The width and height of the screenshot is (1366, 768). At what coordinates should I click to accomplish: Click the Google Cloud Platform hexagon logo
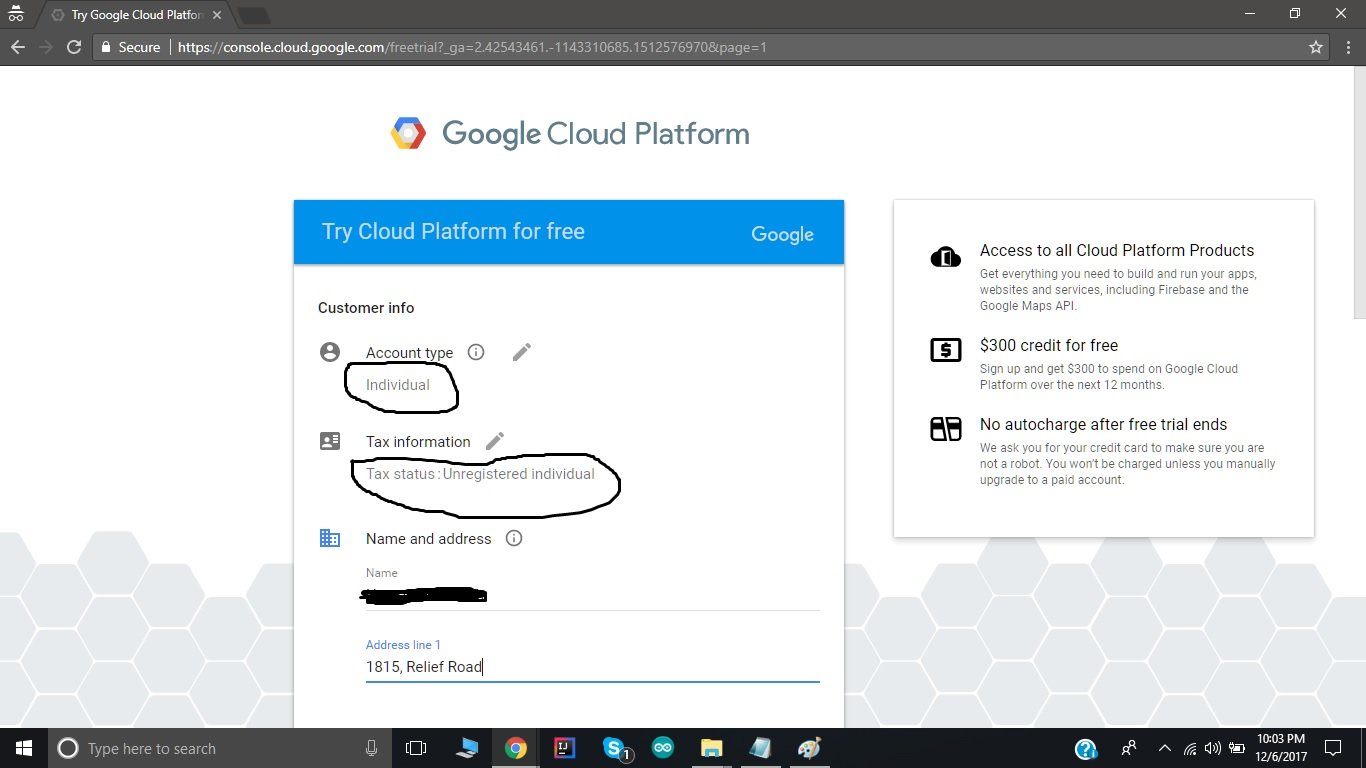[408, 133]
